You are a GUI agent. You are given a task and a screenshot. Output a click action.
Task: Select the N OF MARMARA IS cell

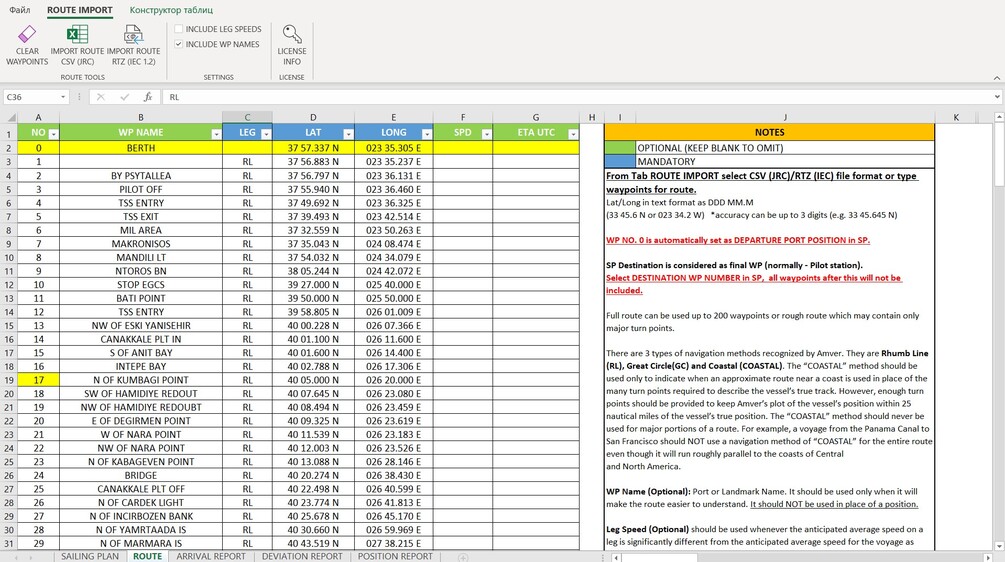141,543
